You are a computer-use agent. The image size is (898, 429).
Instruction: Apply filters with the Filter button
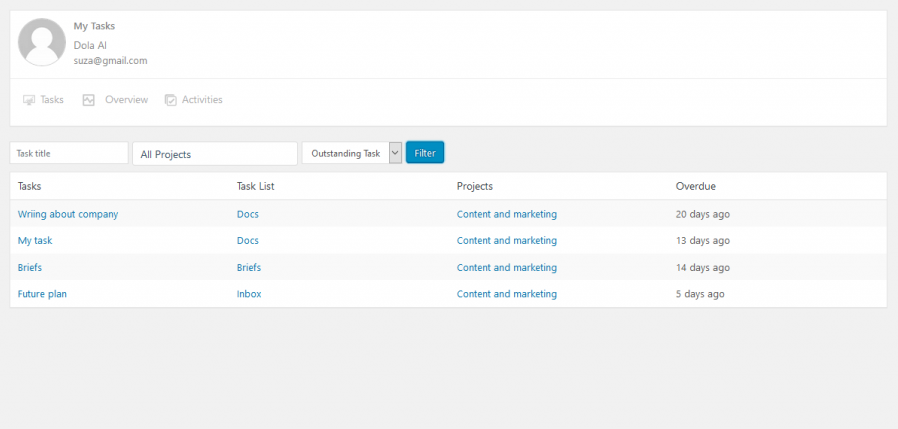[x=425, y=153]
